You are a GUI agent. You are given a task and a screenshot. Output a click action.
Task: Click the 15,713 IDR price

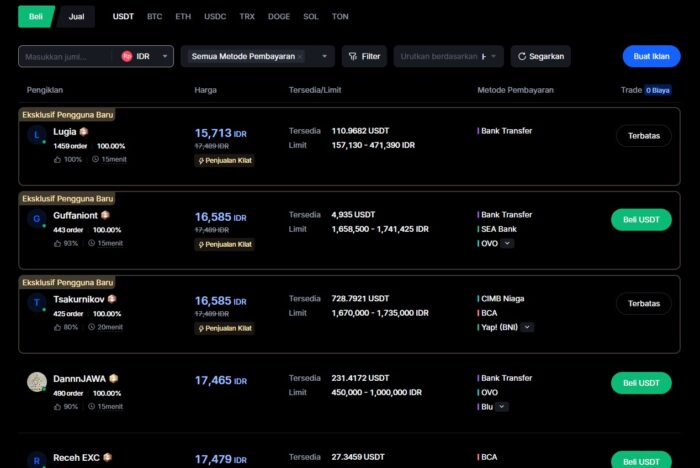coord(221,133)
